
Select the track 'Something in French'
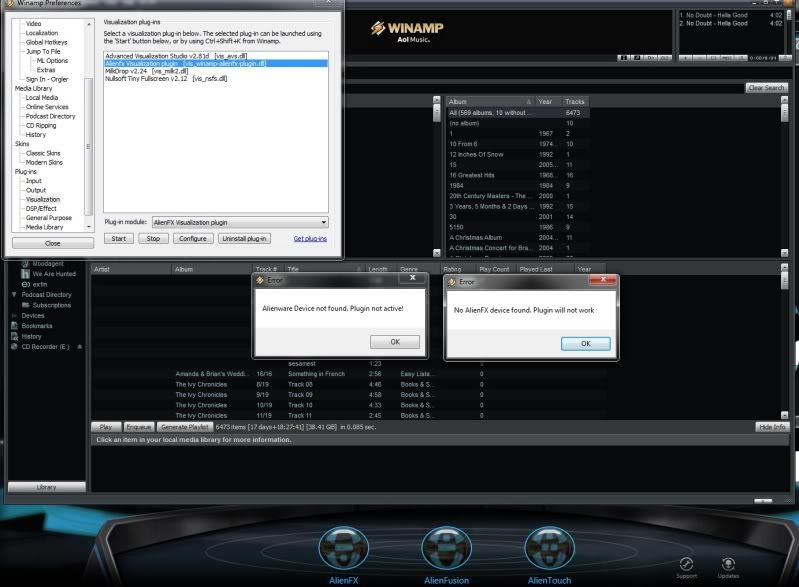pyautogui.click(x=348, y=374)
